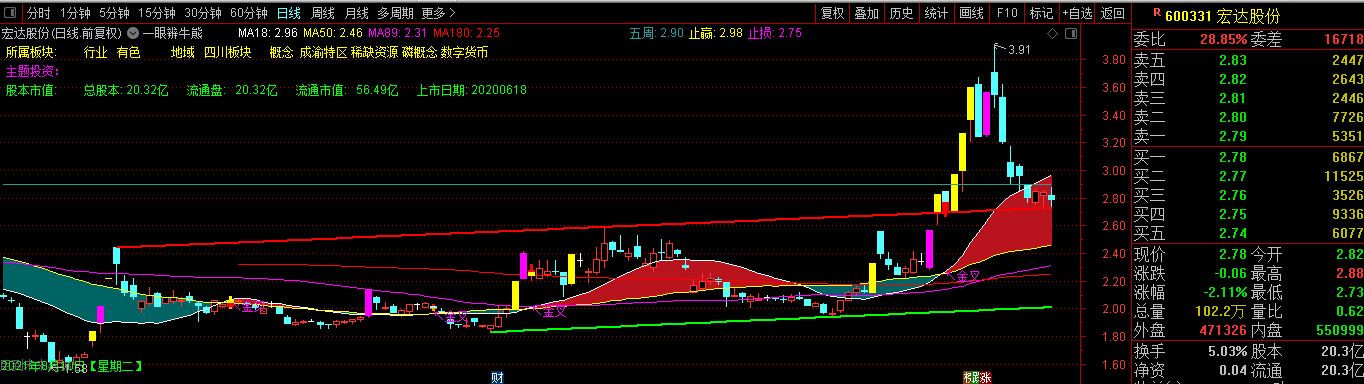Toggle 复权 price adjustment
1364x384 pixels.
pyautogui.click(x=832, y=13)
